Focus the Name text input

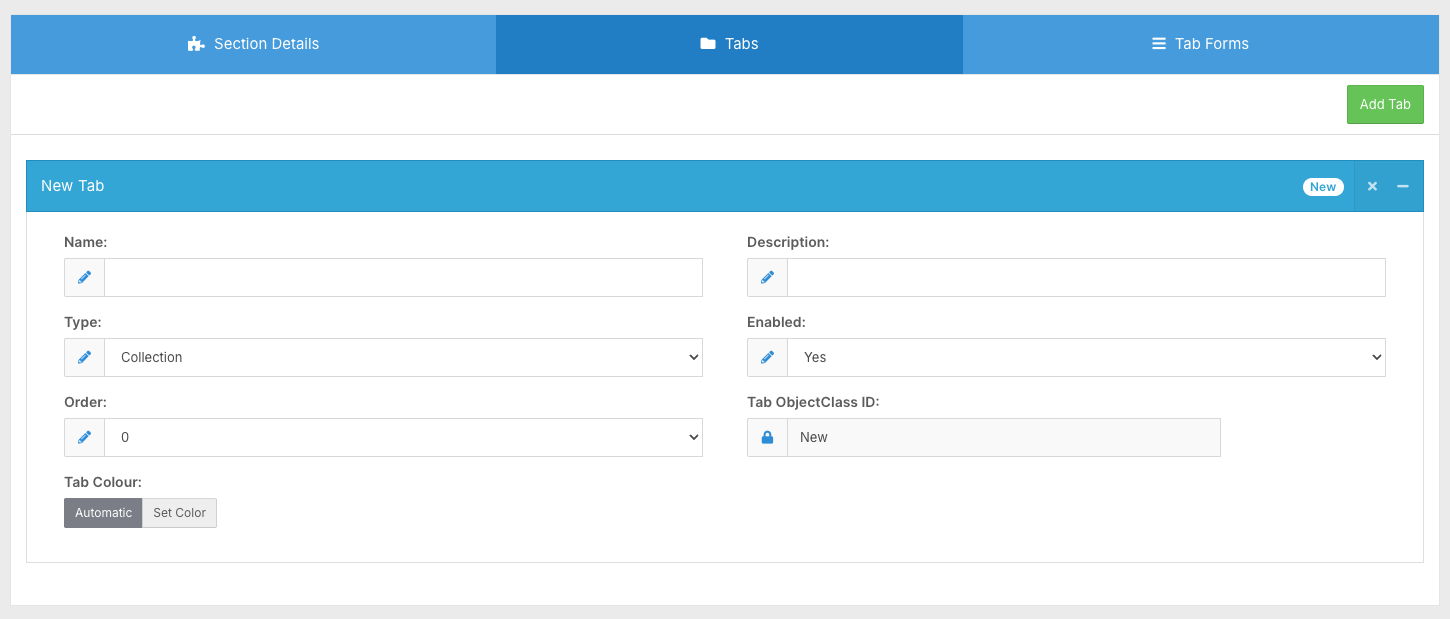[403, 277]
